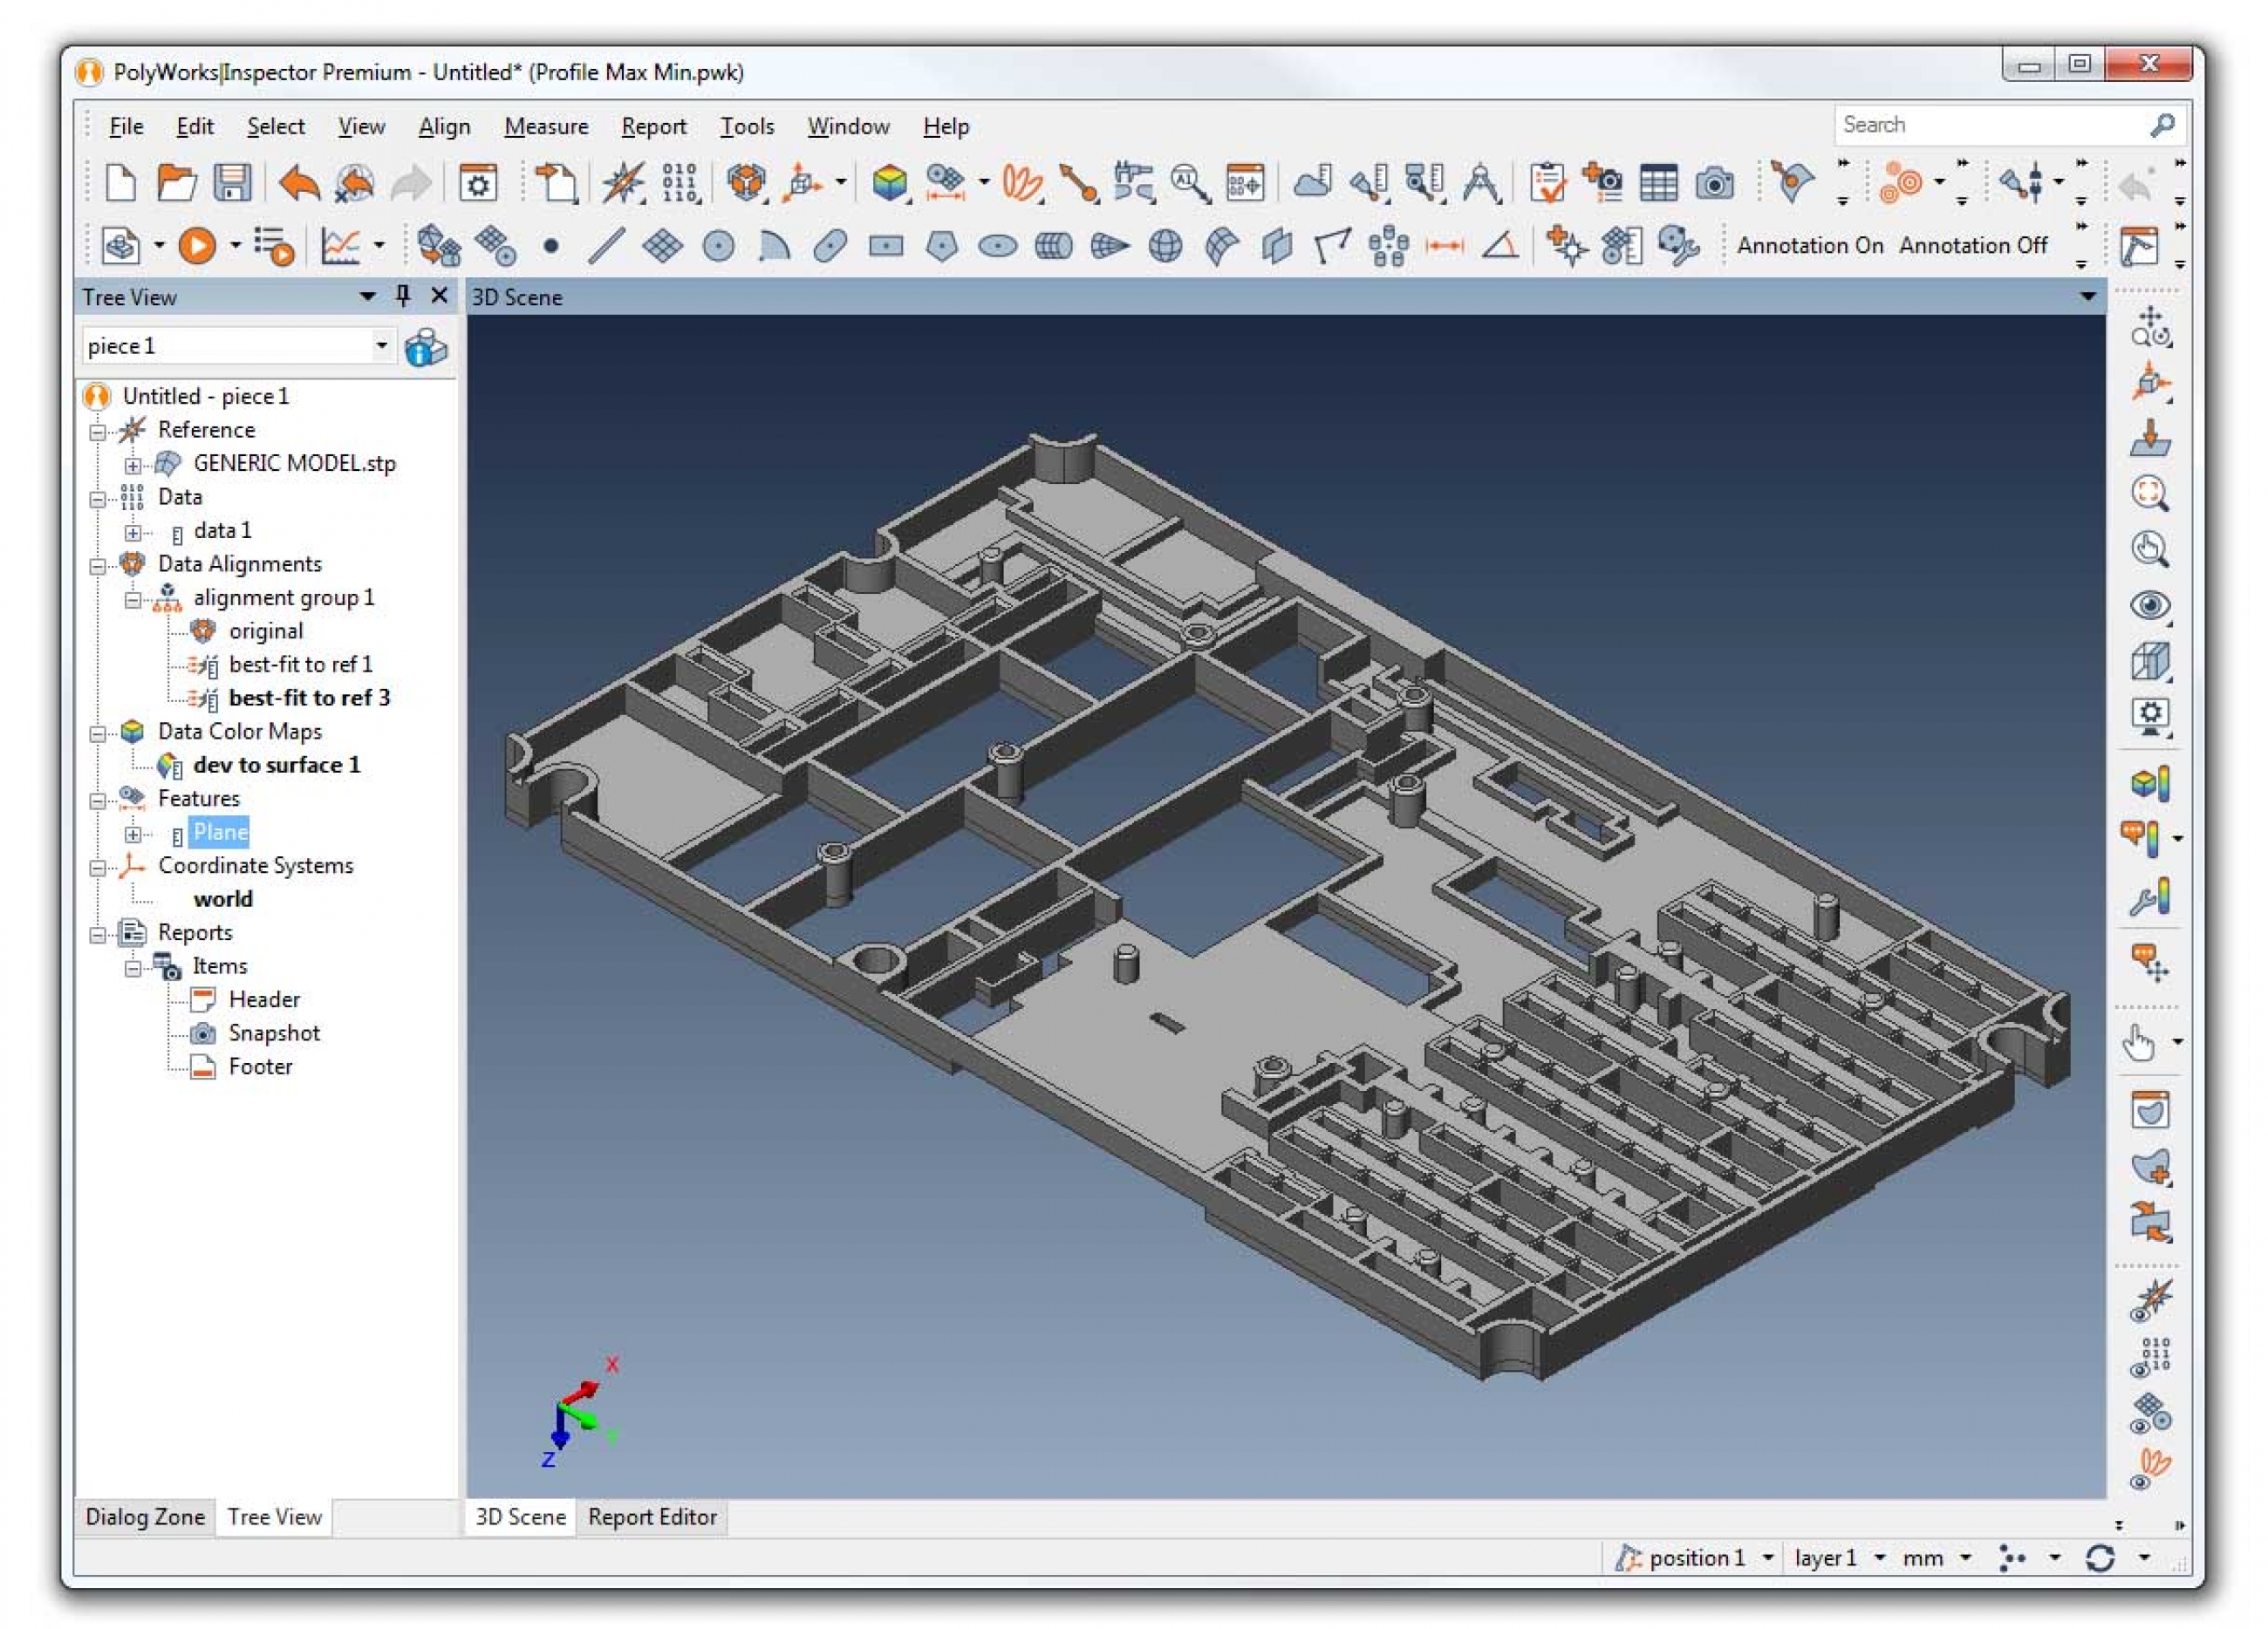This screenshot has width=2268, height=1629.
Task: Open the Tree View panel dropdown arrow
Action: click(367, 296)
